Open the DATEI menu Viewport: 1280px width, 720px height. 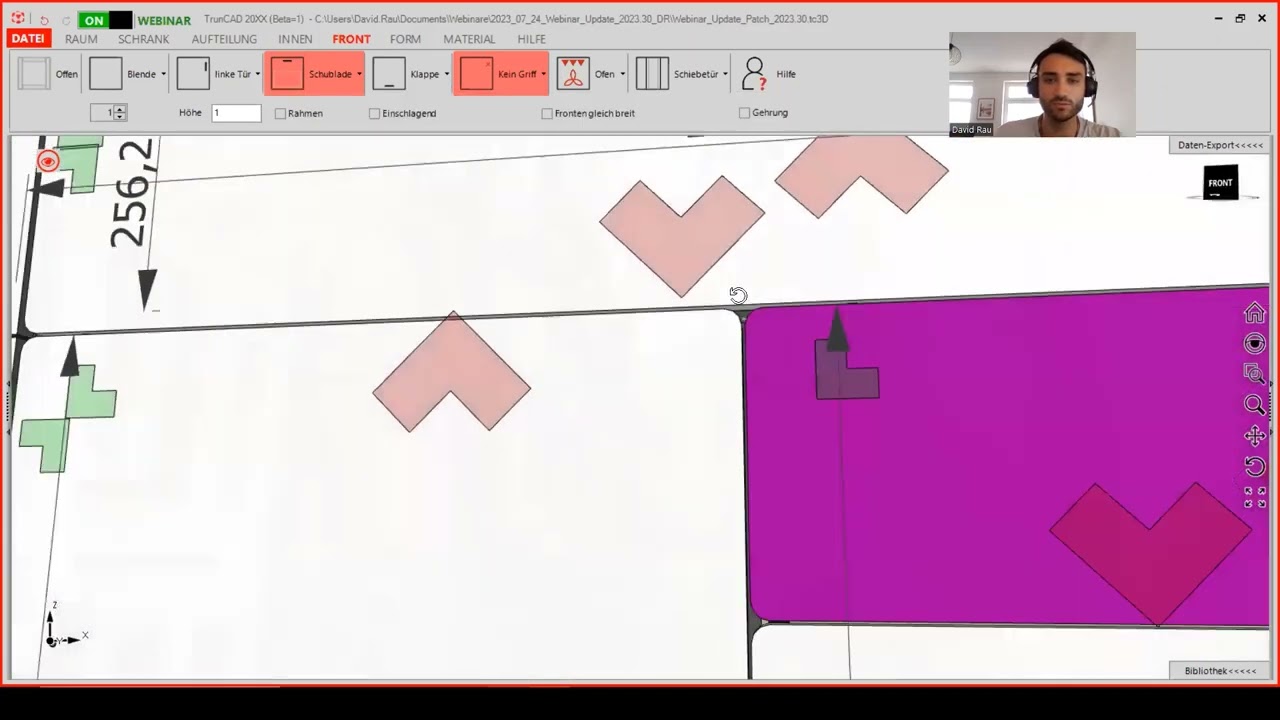(28, 39)
